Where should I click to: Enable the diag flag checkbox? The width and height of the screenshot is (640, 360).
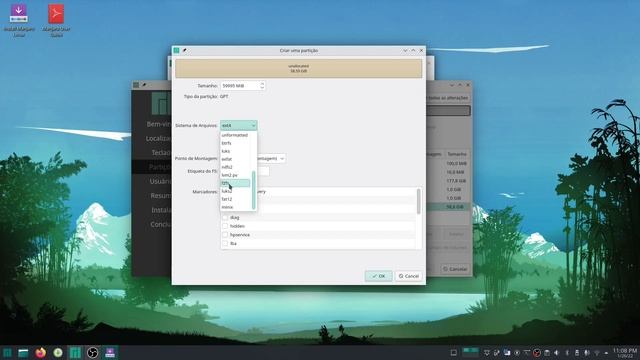[225, 218]
